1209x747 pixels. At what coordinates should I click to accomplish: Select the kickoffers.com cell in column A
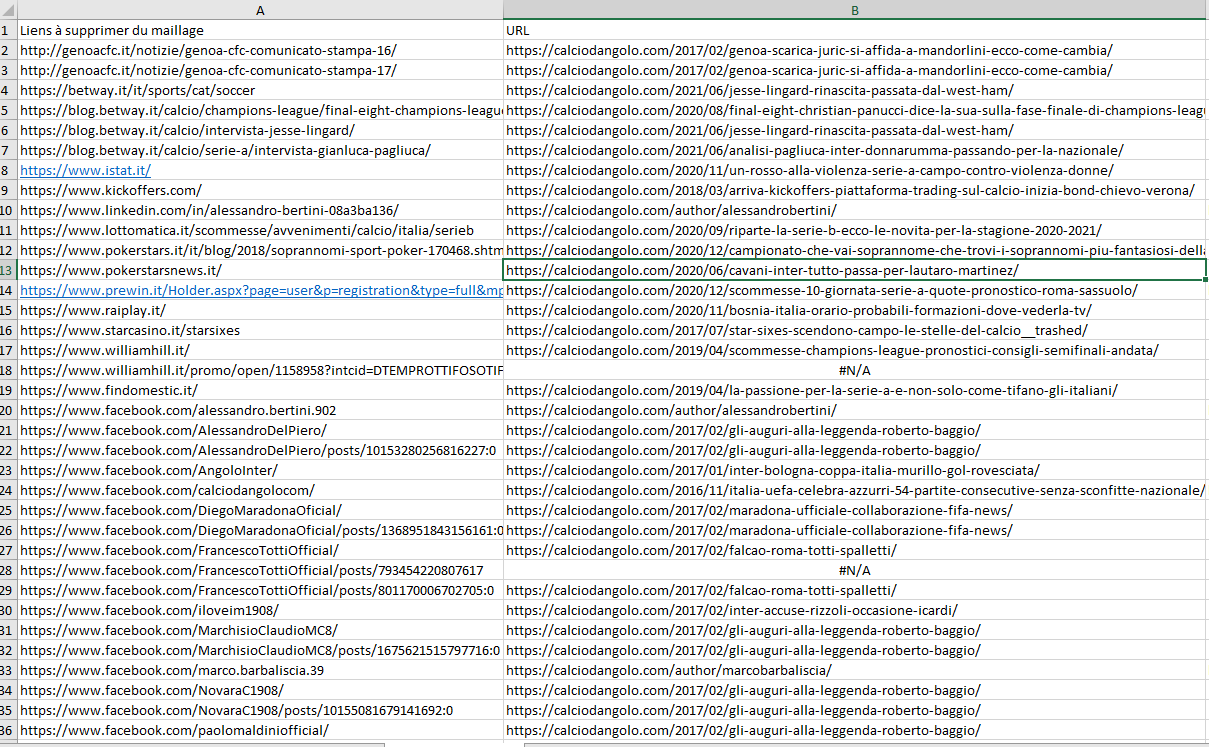click(x=111, y=190)
